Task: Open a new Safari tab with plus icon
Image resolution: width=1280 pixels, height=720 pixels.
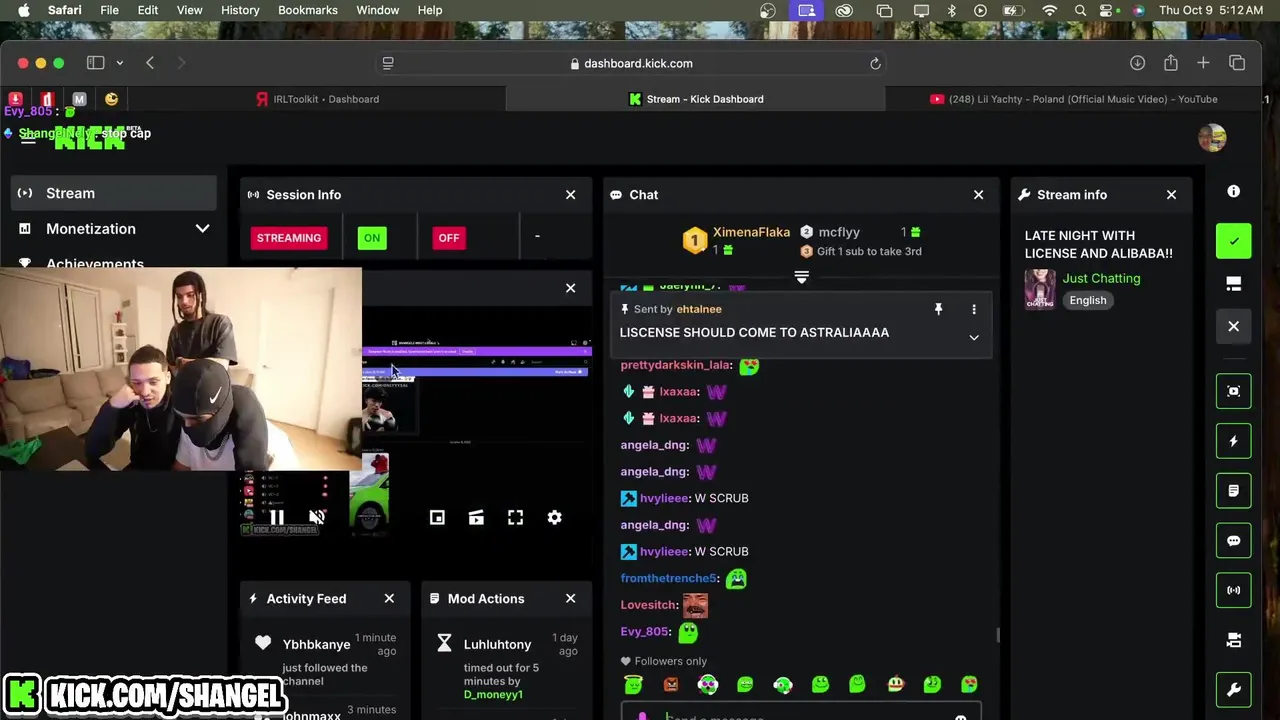Action: 1203,63
